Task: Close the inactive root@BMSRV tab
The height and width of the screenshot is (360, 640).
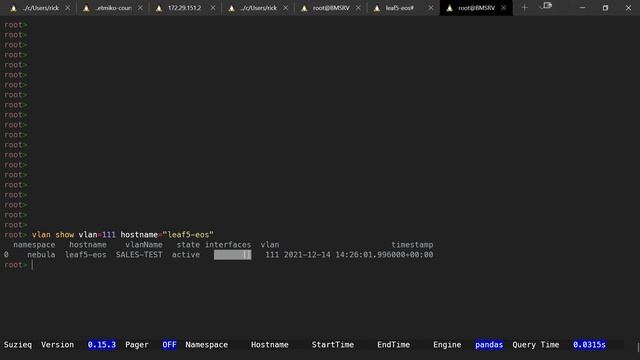Action: point(358,8)
